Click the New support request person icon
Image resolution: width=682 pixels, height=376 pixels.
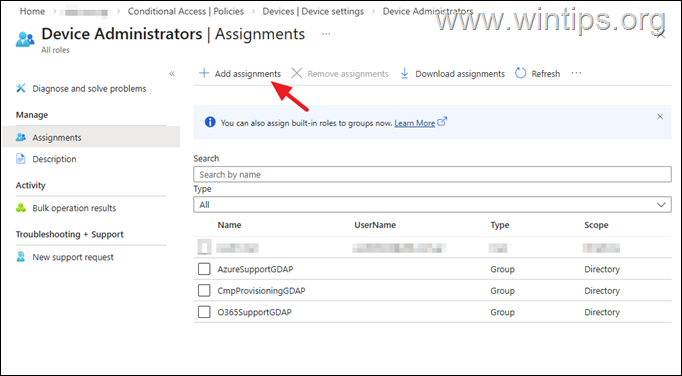coord(20,257)
